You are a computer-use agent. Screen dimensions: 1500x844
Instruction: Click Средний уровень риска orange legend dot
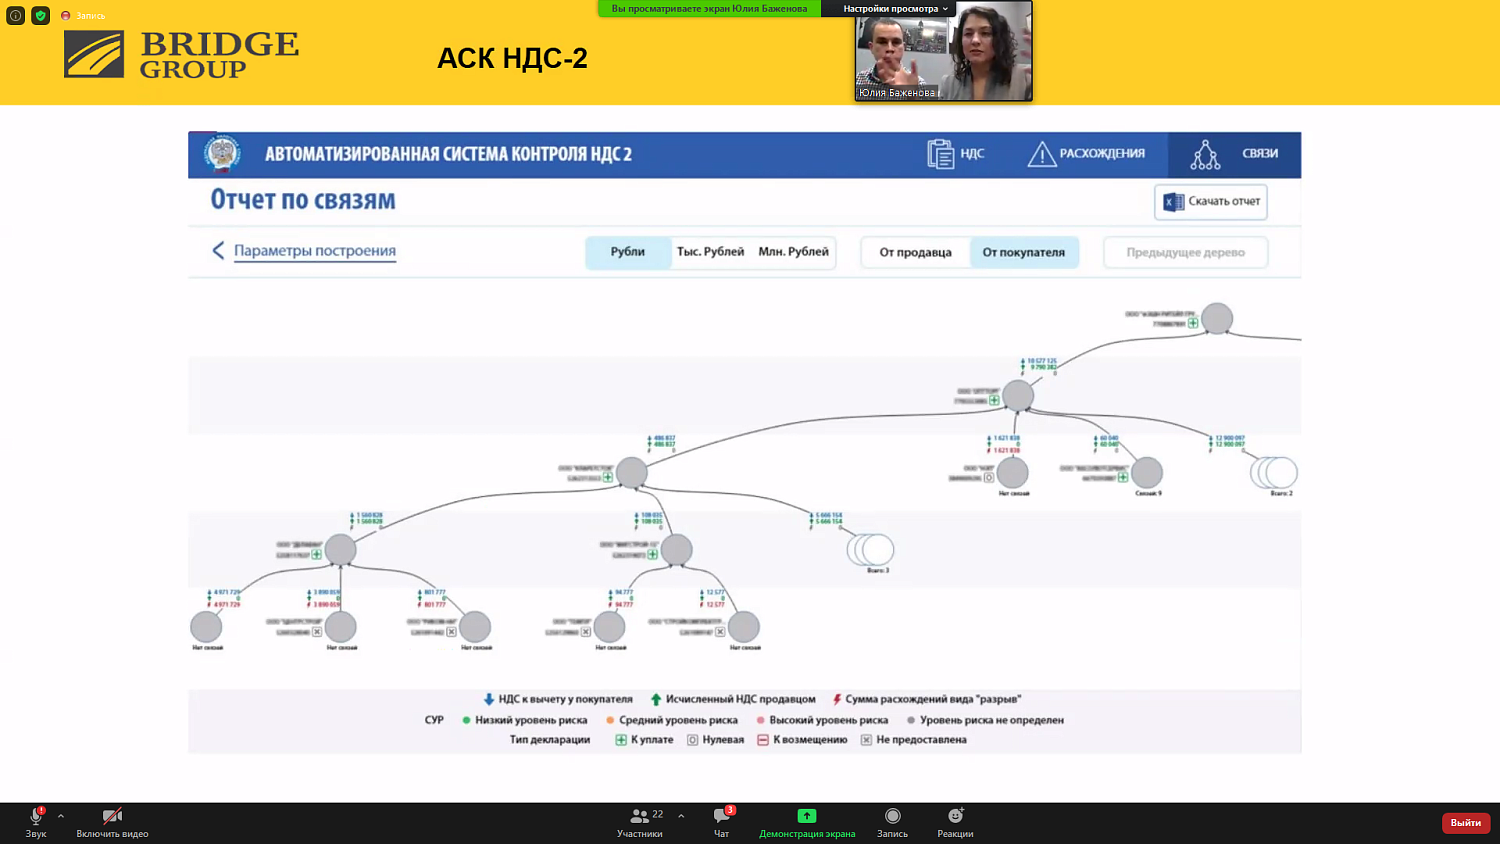click(x=610, y=720)
